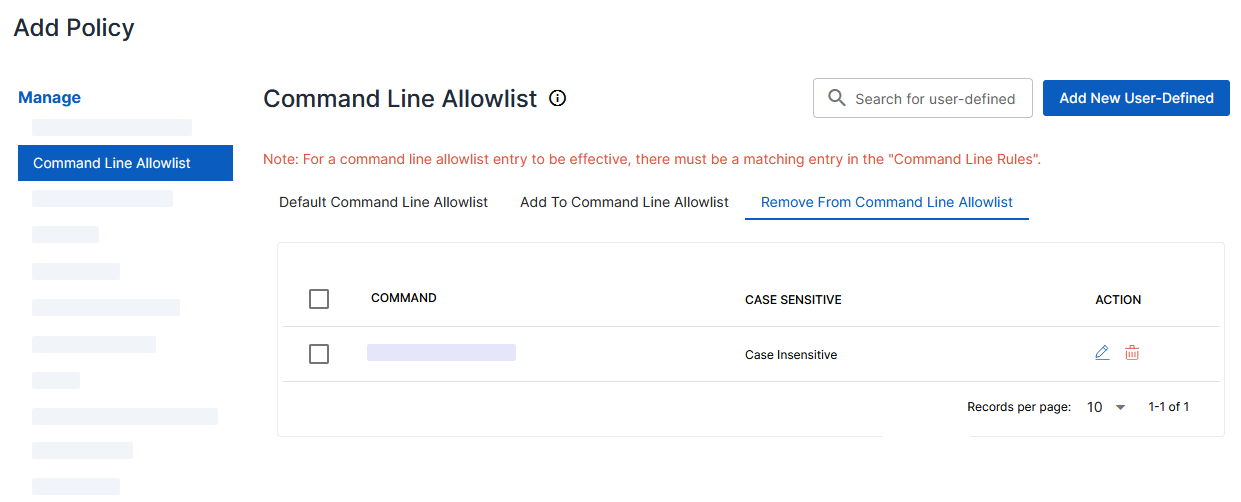Viewport: 1241px width, 502px height.
Task: Check the Case Insensitive row's checkbox
Action: (x=319, y=354)
